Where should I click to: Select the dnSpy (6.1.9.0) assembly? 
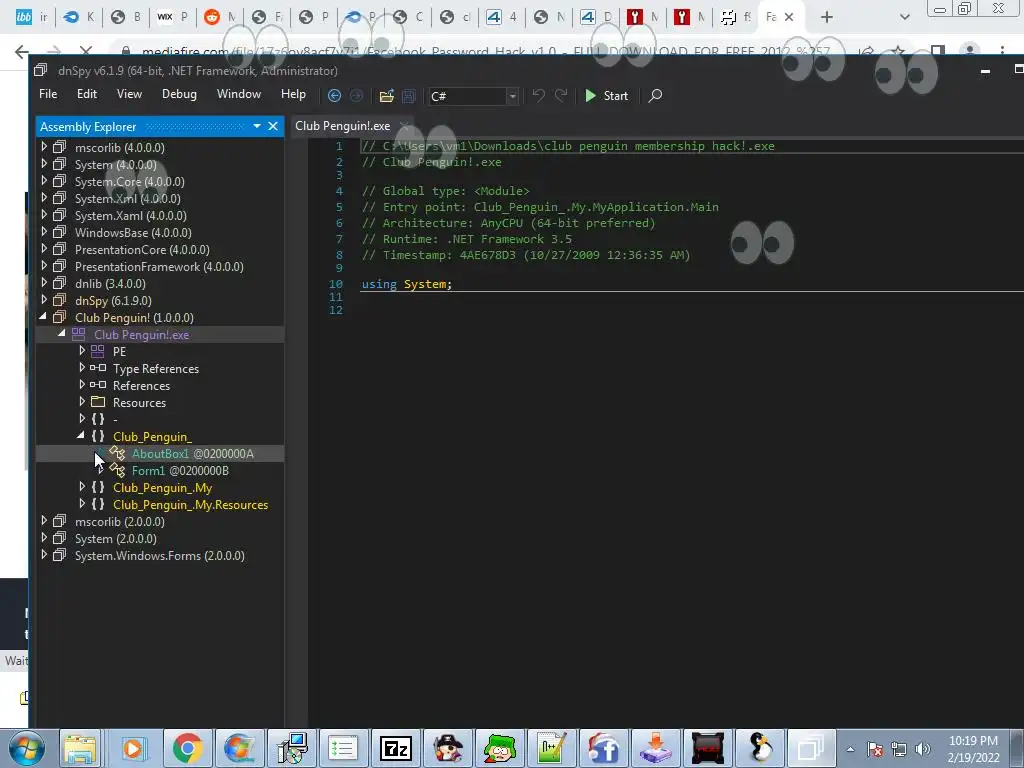coord(113,300)
